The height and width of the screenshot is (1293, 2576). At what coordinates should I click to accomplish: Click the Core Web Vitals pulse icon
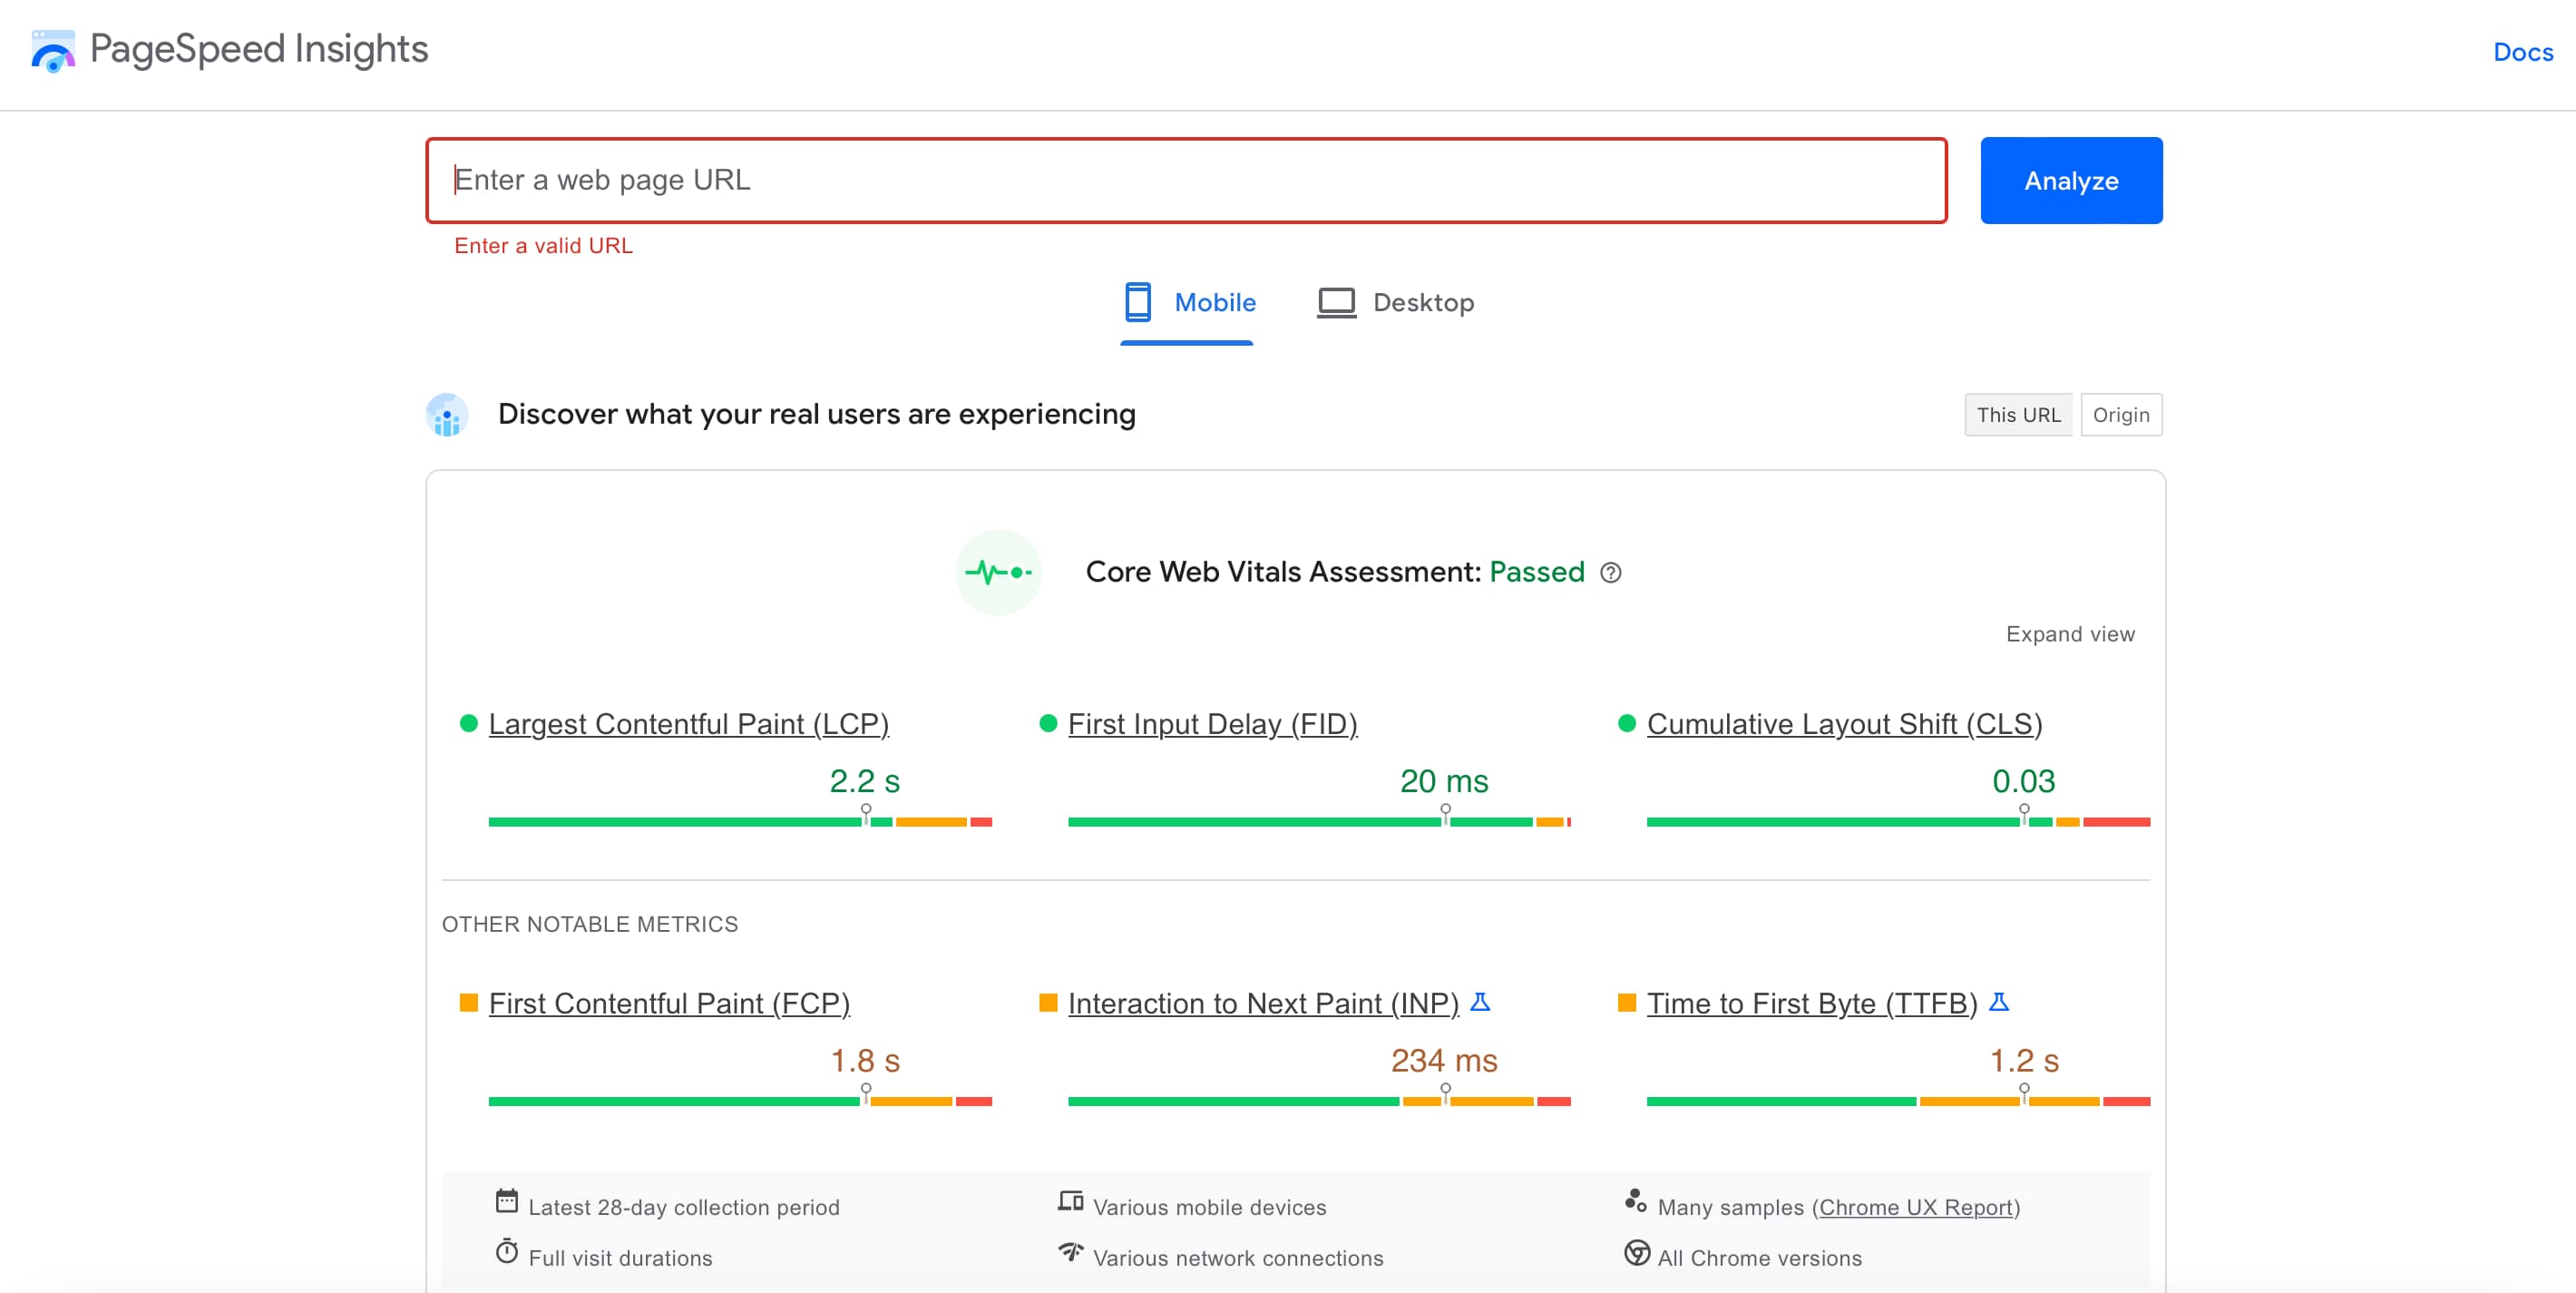pyautogui.click(x=997, y=572)
